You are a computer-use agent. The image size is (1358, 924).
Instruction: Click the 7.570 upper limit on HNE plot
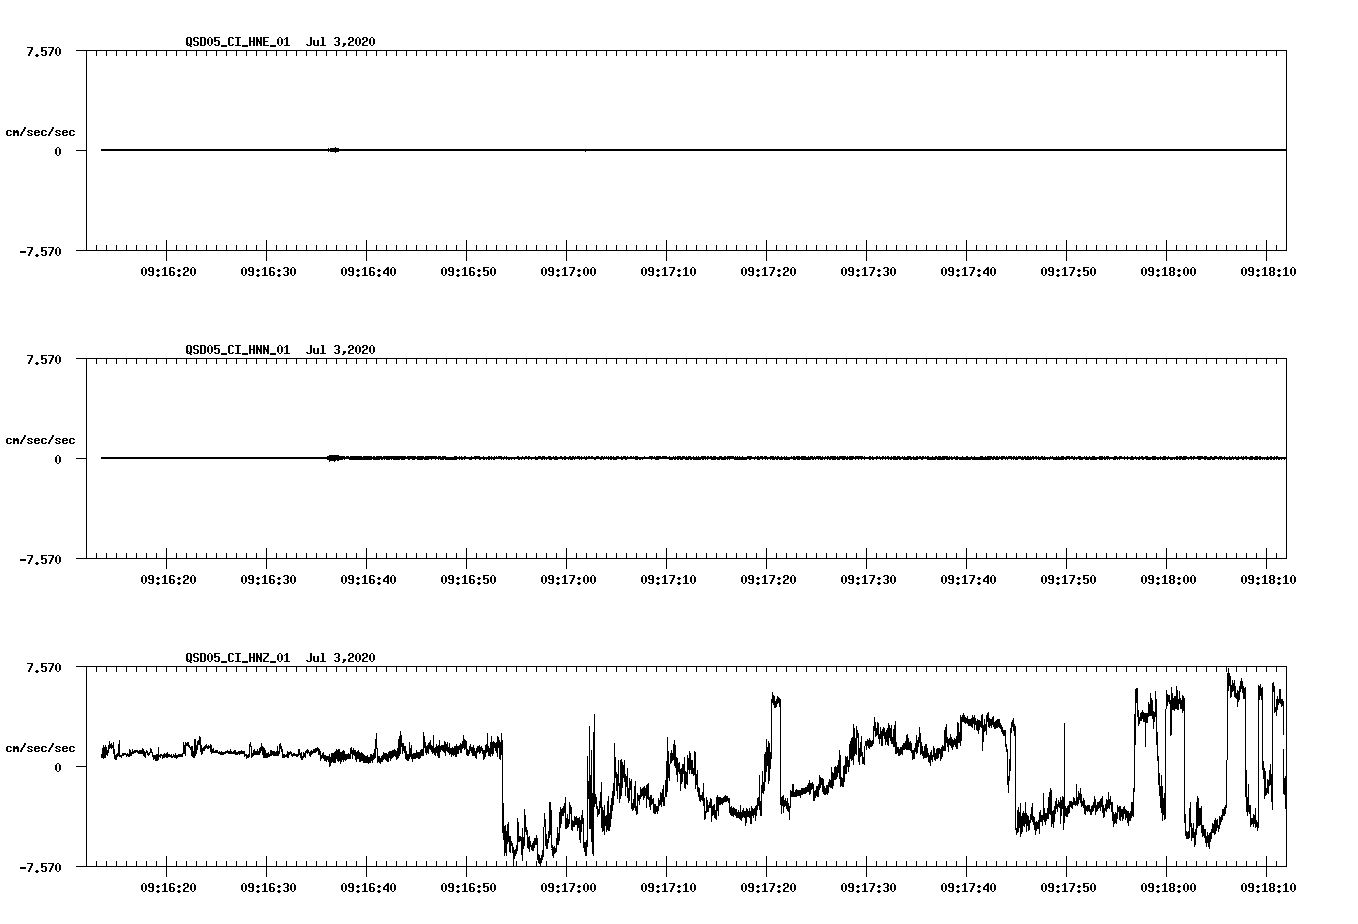44,51
